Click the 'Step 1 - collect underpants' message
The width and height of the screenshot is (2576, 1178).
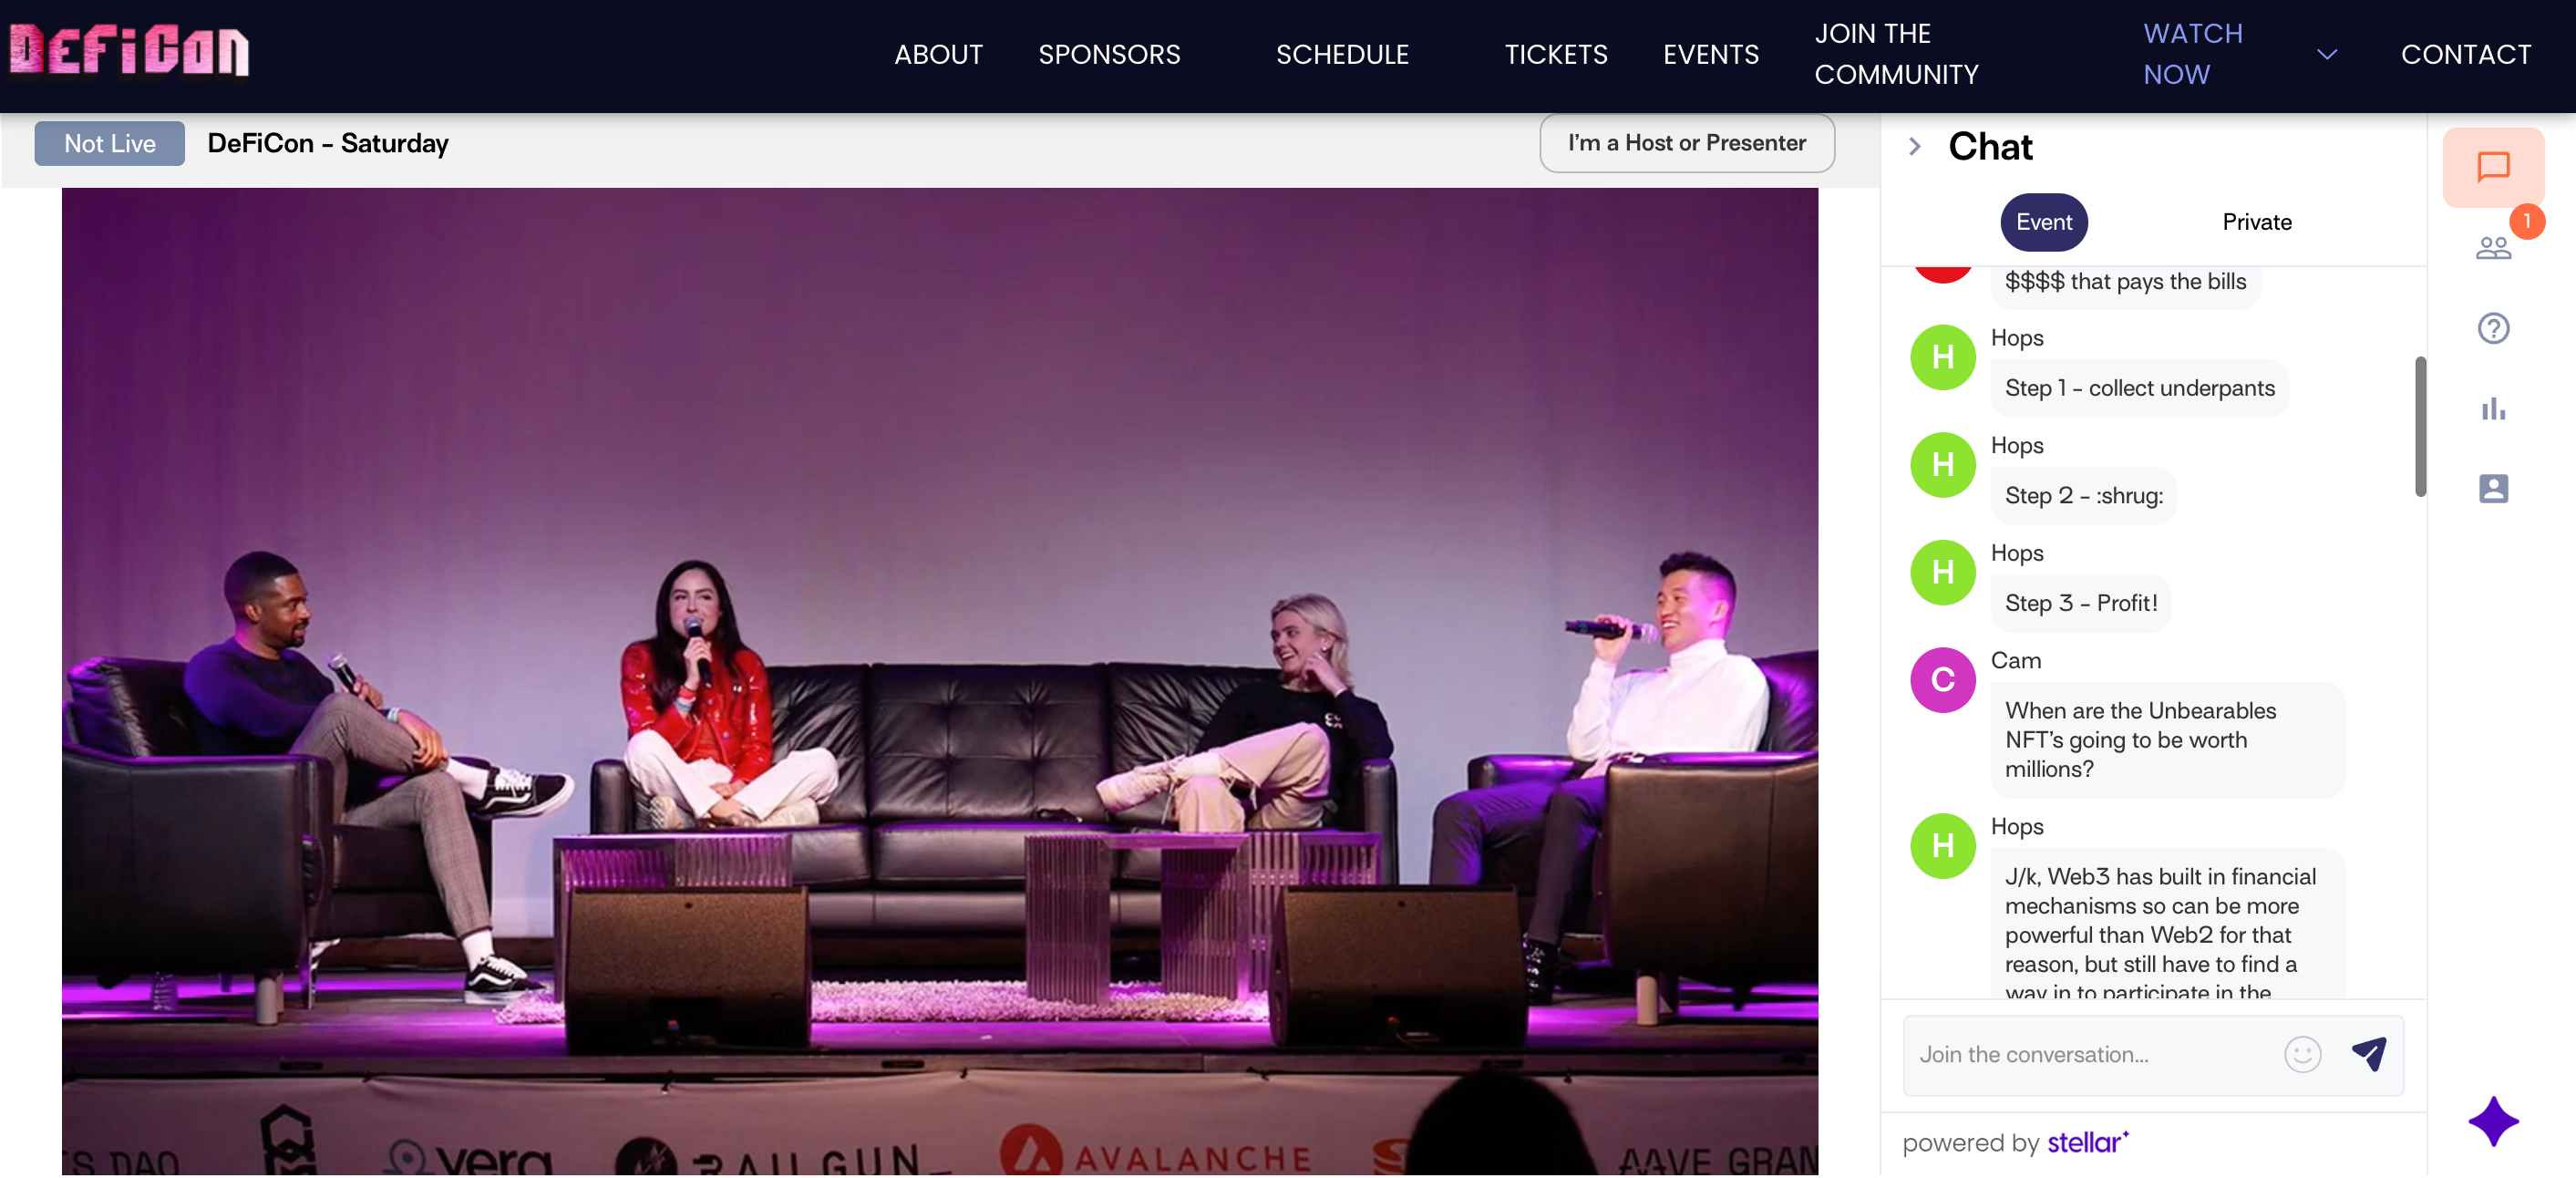(2139, 388)
